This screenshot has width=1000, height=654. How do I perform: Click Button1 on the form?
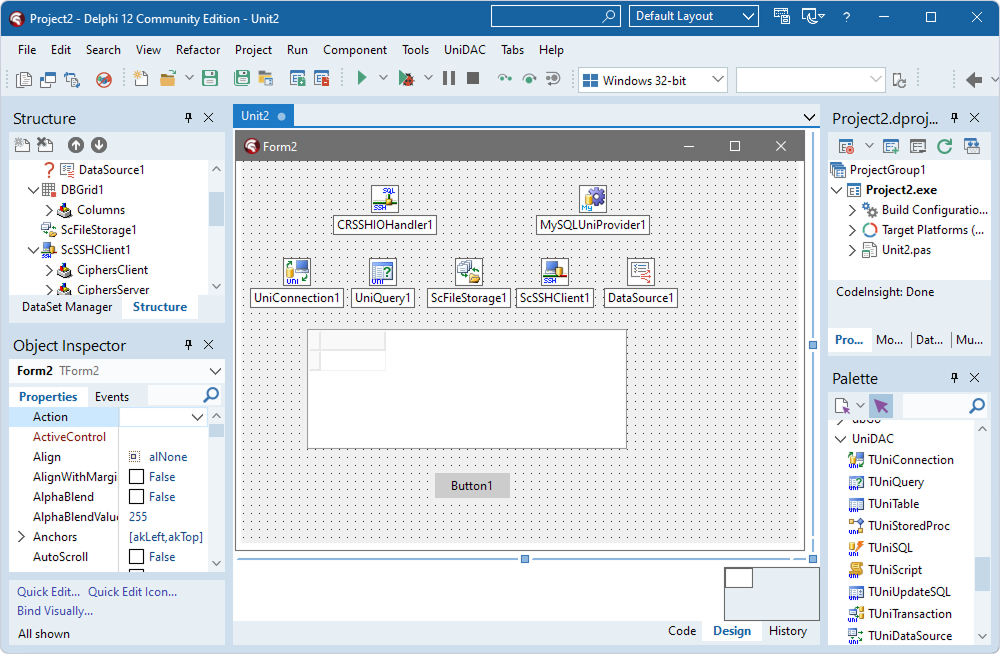coord(472,486)
